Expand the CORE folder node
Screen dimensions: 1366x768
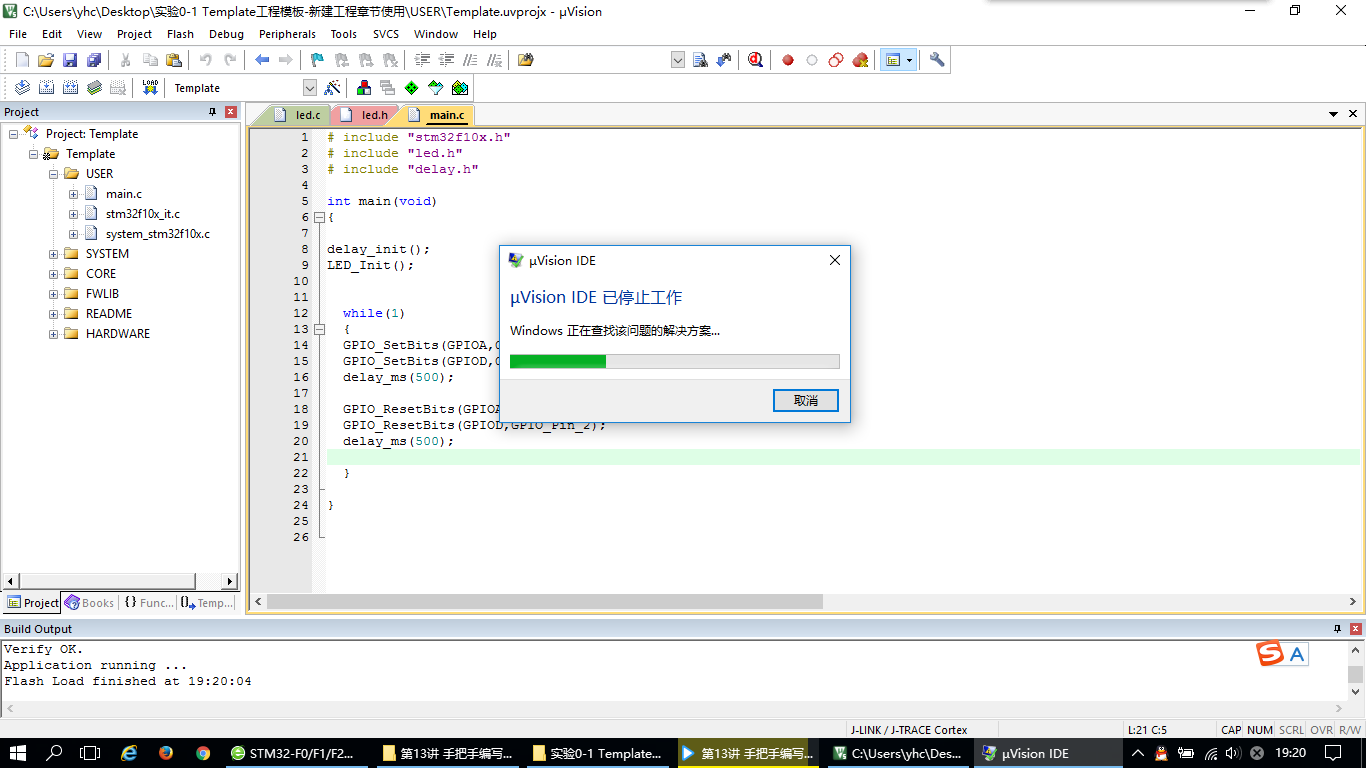(53, 274)
